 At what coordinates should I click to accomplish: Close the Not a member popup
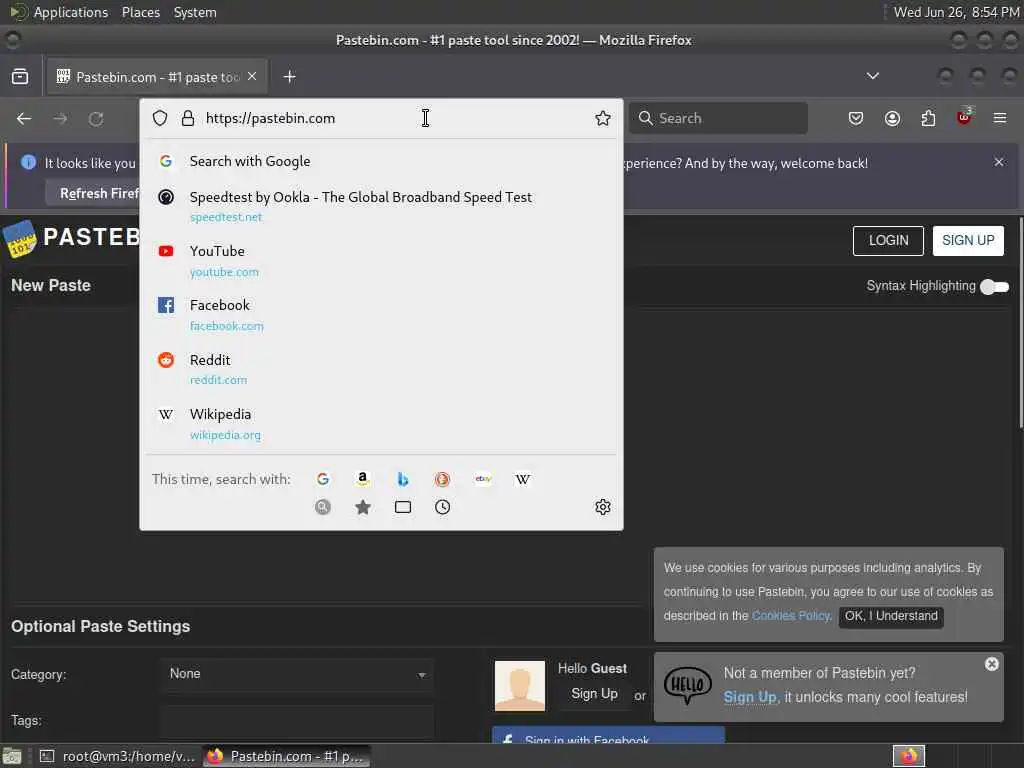tap(991, 664)
